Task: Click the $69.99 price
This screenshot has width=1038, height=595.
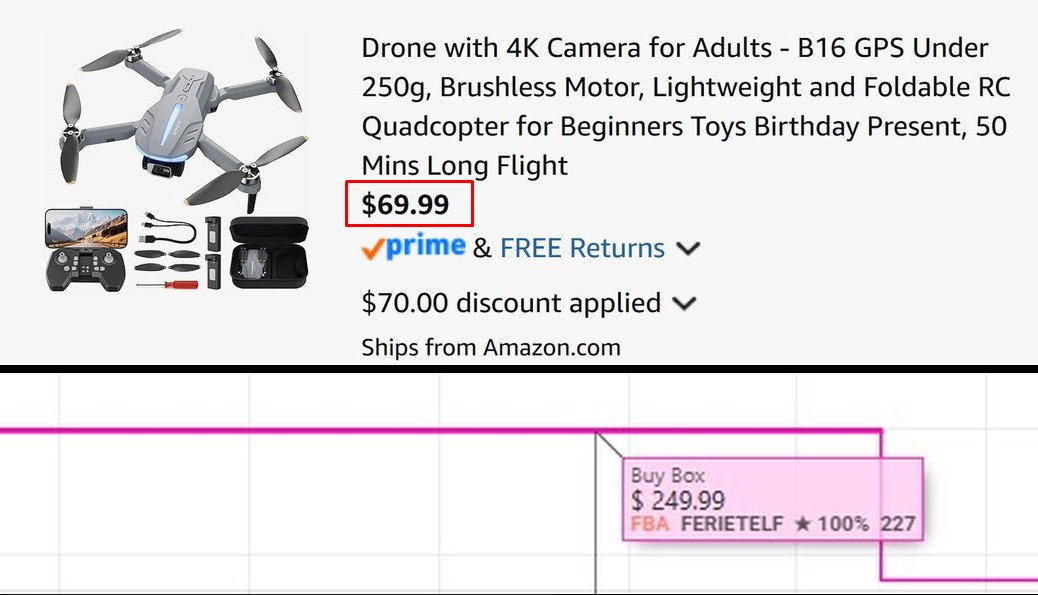Action: click(405, 205)
